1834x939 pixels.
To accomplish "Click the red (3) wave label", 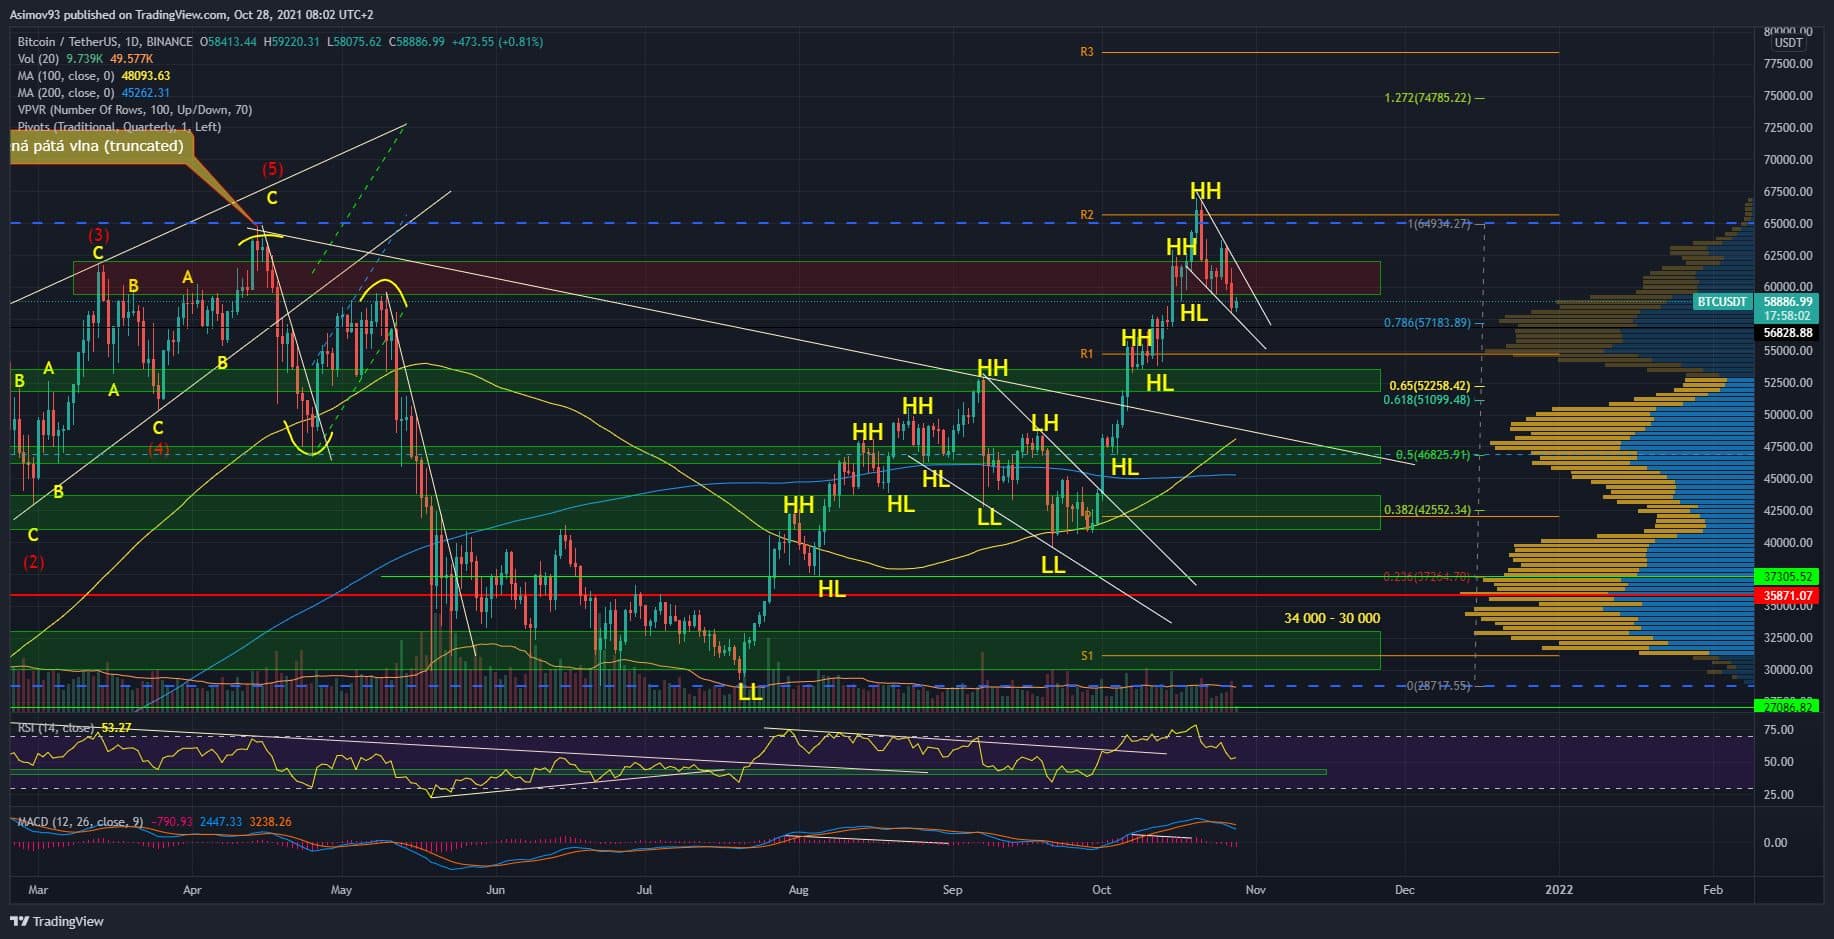I will click(99, 236).
